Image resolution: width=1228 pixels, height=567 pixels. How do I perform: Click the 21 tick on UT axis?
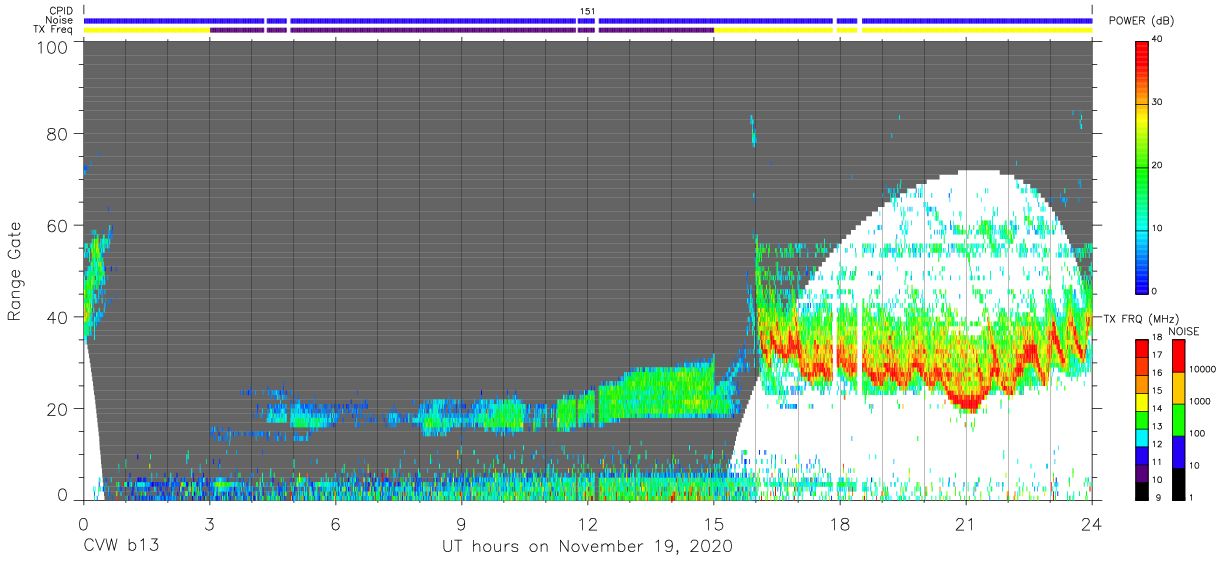coord(966,524)
